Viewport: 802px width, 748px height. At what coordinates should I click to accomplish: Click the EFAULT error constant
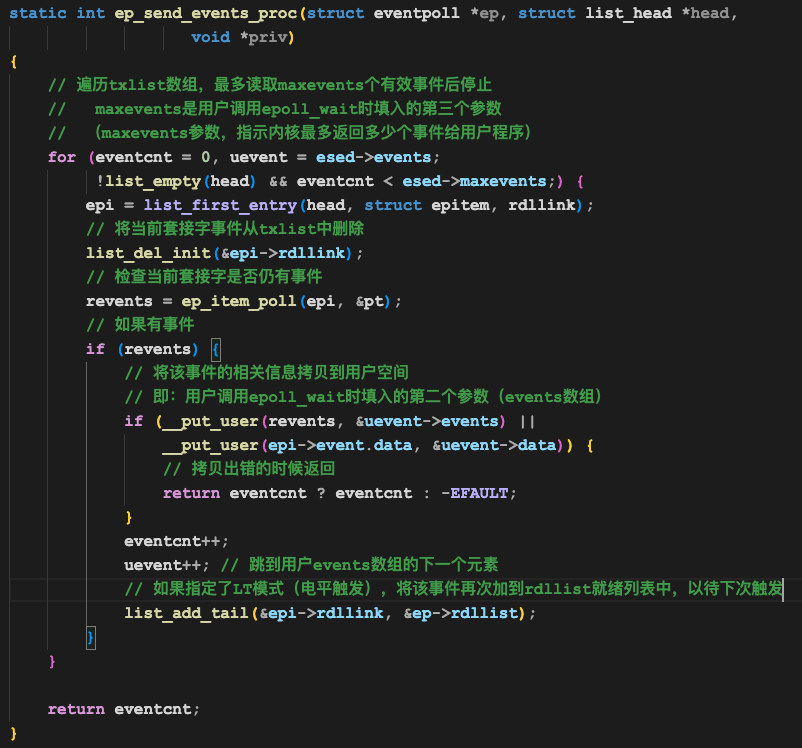pos(484,493)
